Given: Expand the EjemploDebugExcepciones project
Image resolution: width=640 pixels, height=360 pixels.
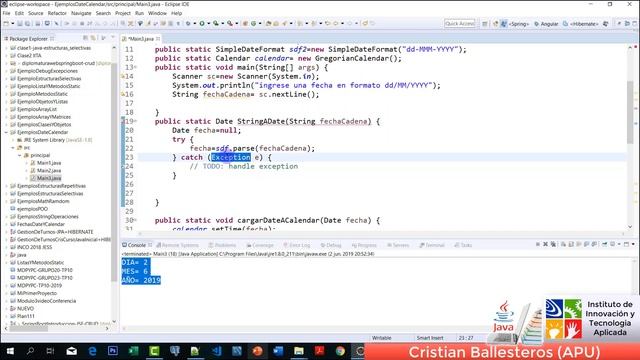Looking at the screenshot, I should coord(6,71).
